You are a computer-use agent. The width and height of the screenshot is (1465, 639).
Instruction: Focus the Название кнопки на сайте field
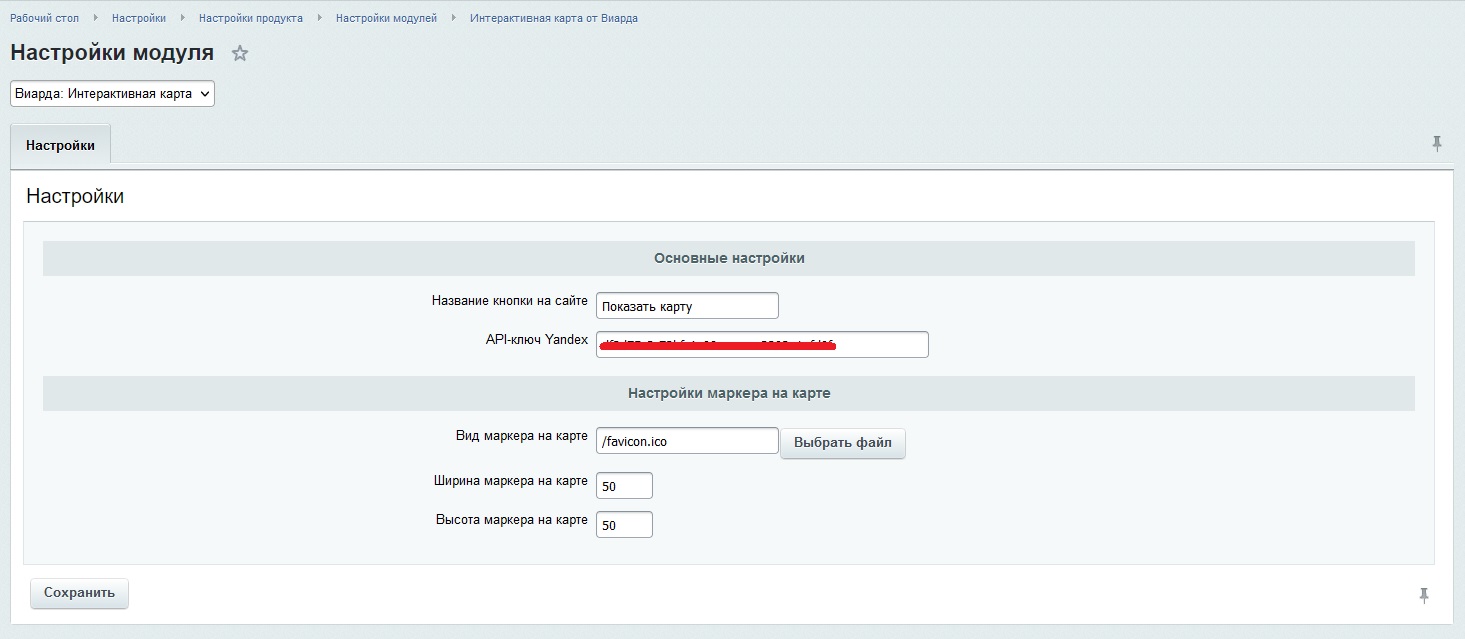687,306
